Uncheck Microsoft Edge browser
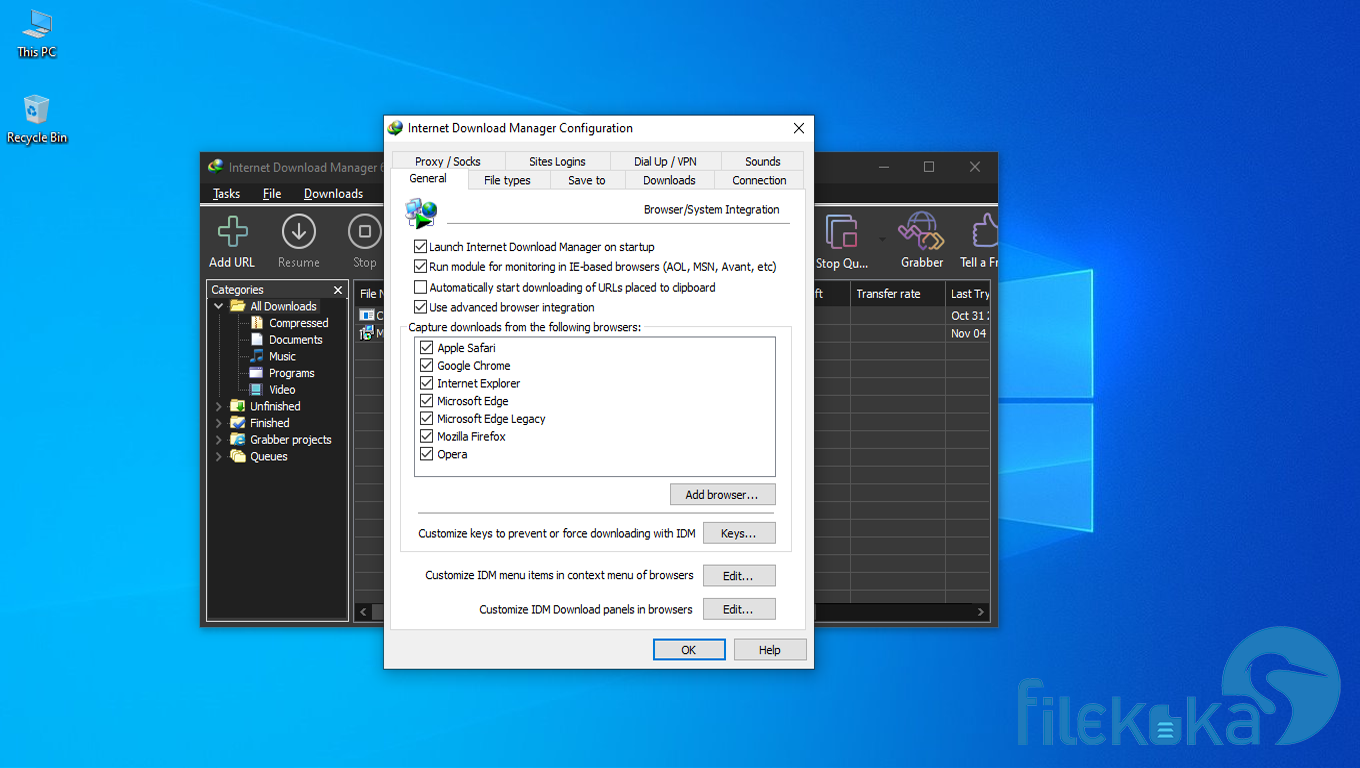This screenshot has width=1360, height=768. tap(427, 401)
